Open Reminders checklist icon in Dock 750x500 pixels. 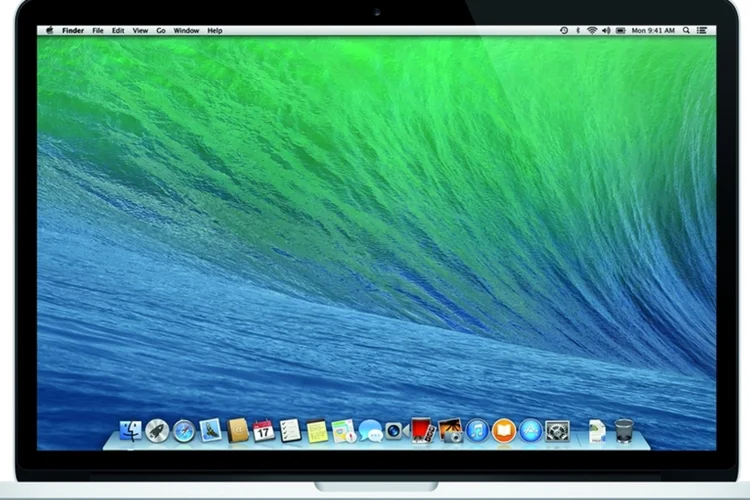[x=290, y=431]
